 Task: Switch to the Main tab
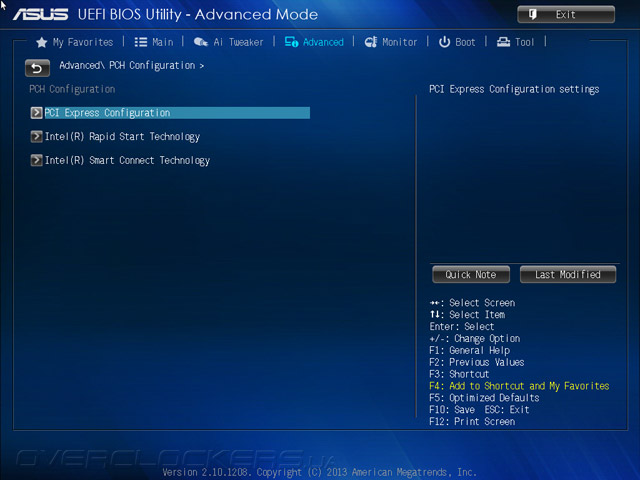[x=154, y=42]
